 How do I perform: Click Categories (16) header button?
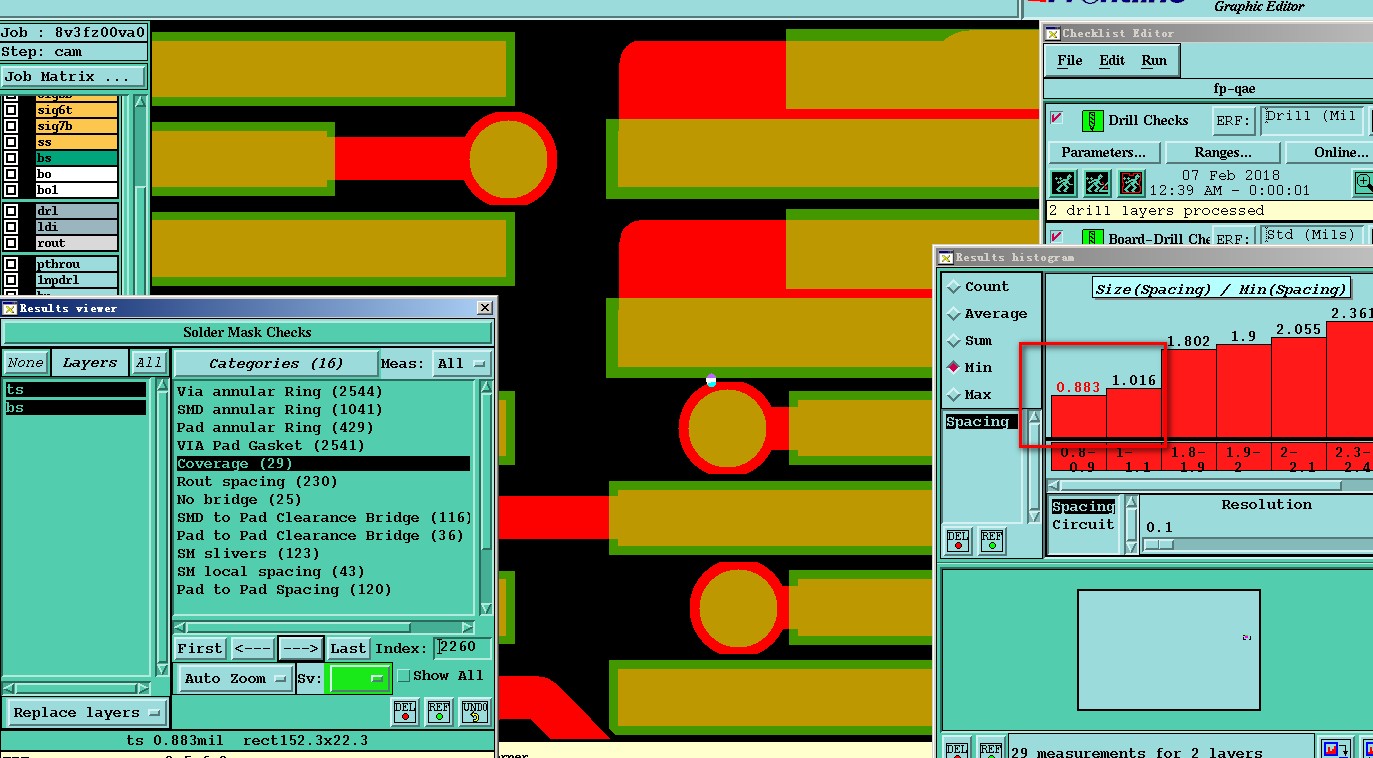coord(276,363)
